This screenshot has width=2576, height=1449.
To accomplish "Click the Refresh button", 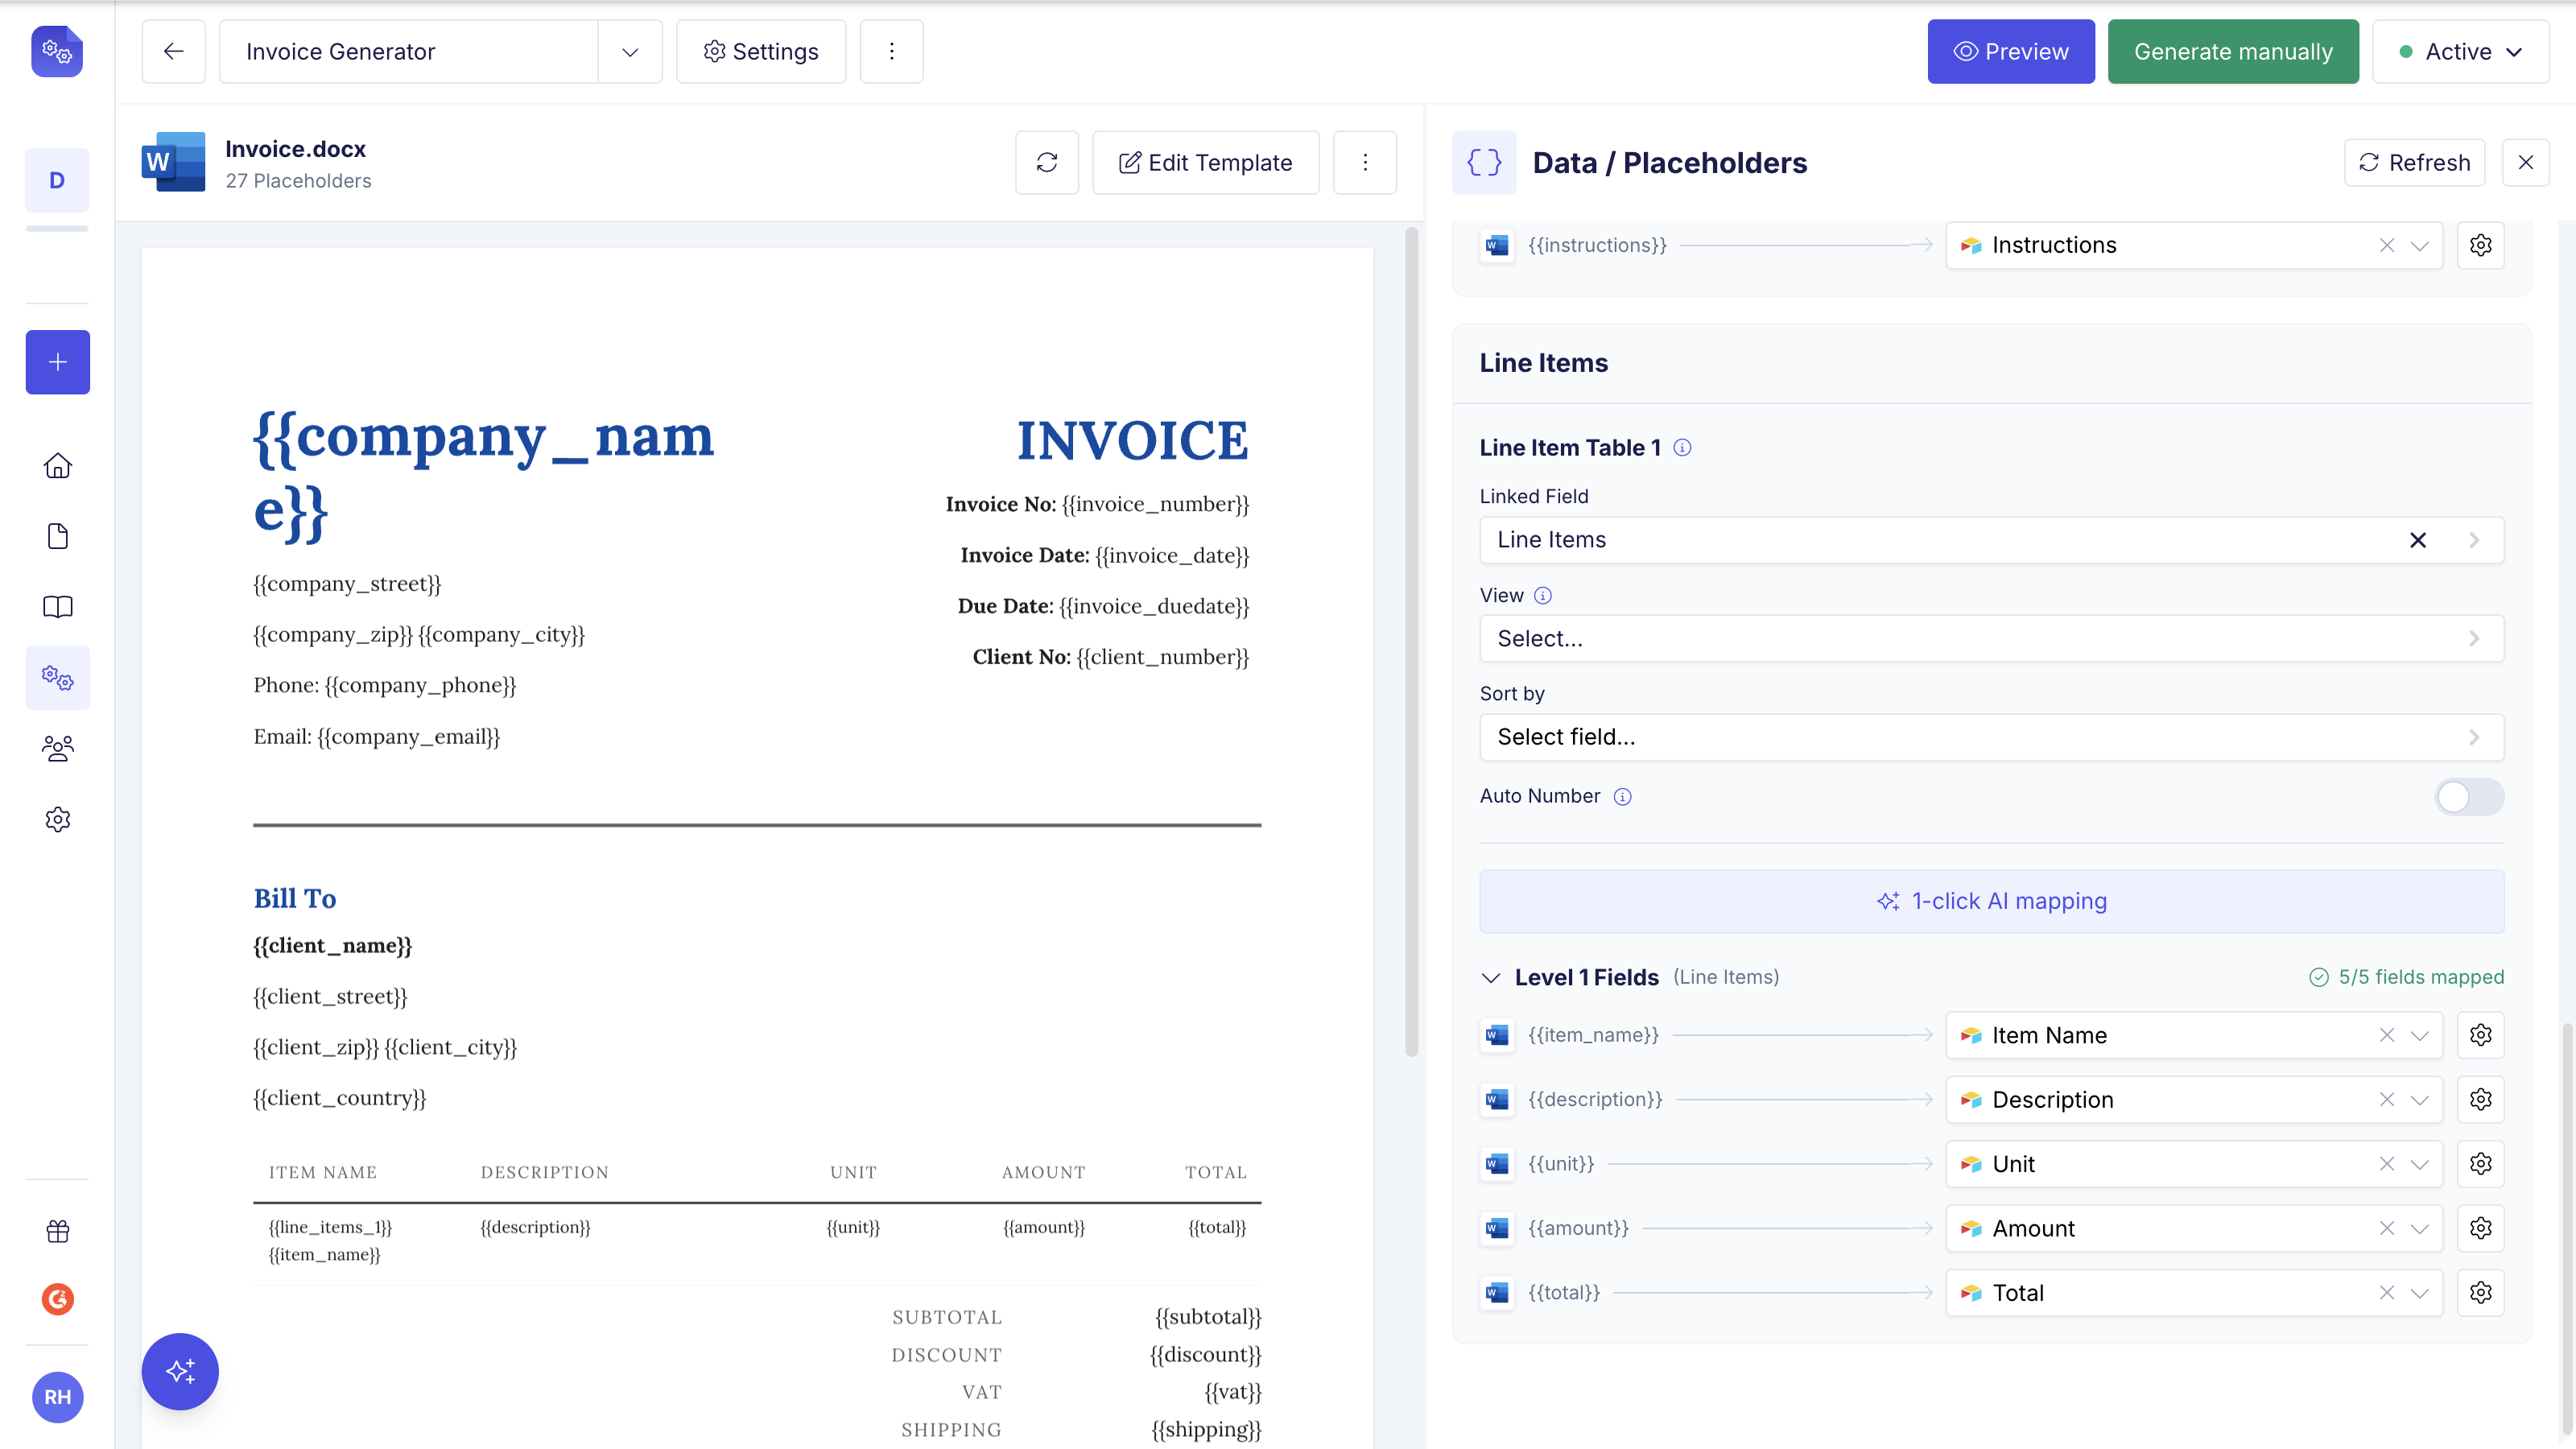I will tap(2414, 162).
